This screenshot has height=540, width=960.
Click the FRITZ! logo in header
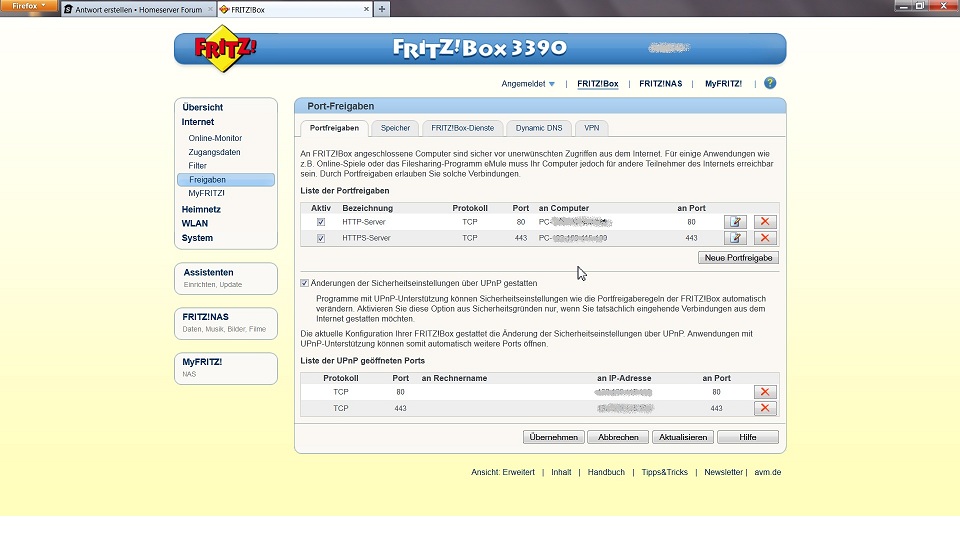tap(225, 50)
